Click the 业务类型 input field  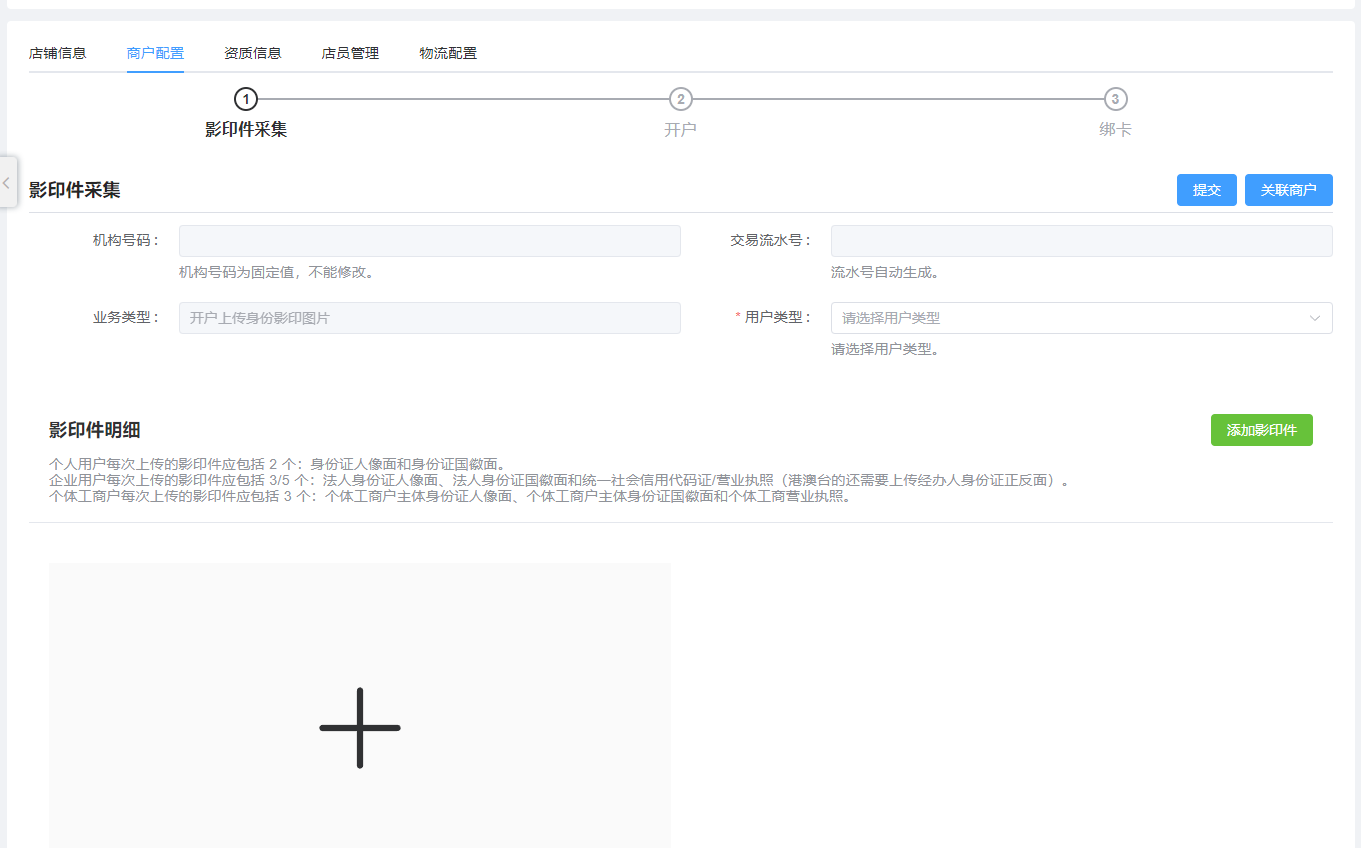(430, 318)
